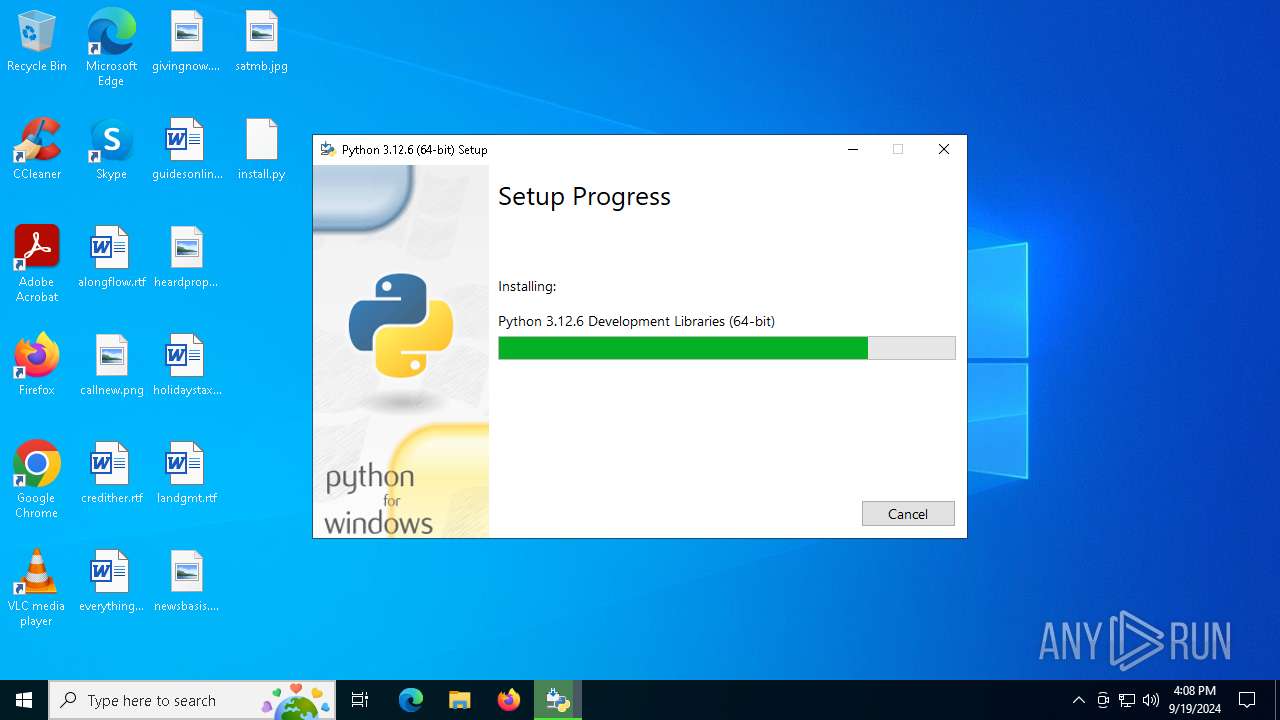Click the taskbar search box

click(x=192, y=700)
